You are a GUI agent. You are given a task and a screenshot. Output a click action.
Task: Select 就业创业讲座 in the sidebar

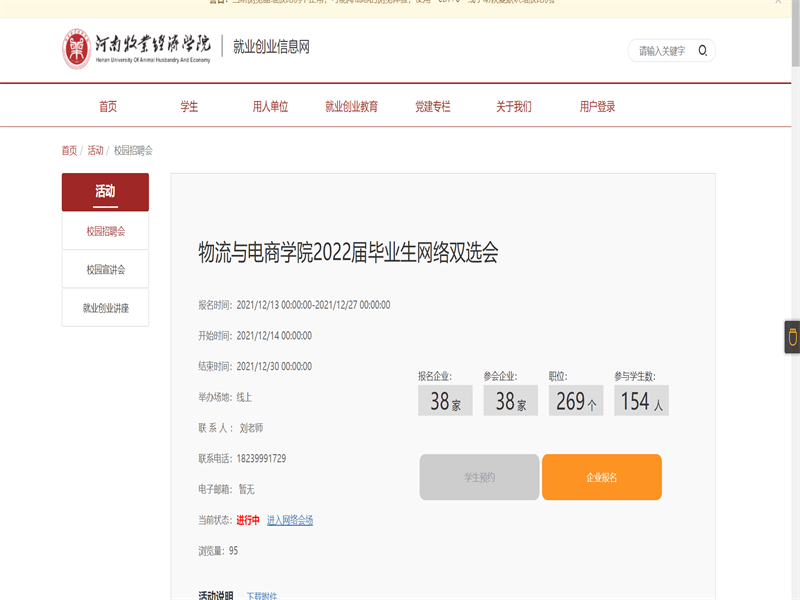[x=105, y=308]
